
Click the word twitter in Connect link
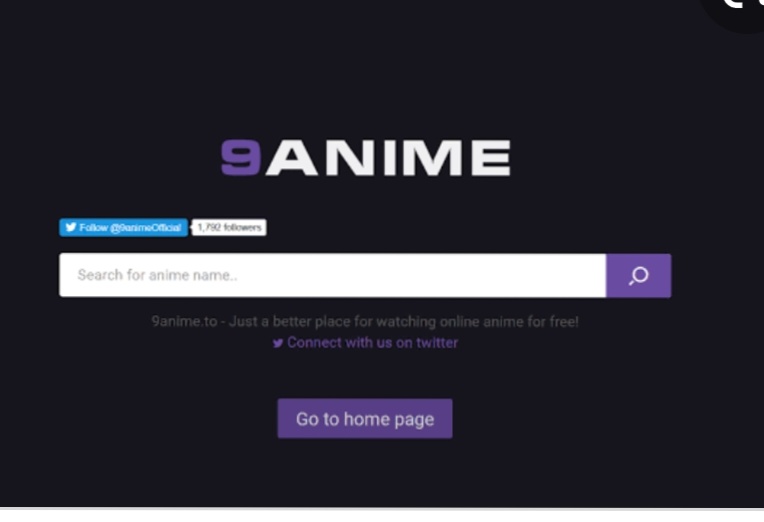tap(437, 343)
